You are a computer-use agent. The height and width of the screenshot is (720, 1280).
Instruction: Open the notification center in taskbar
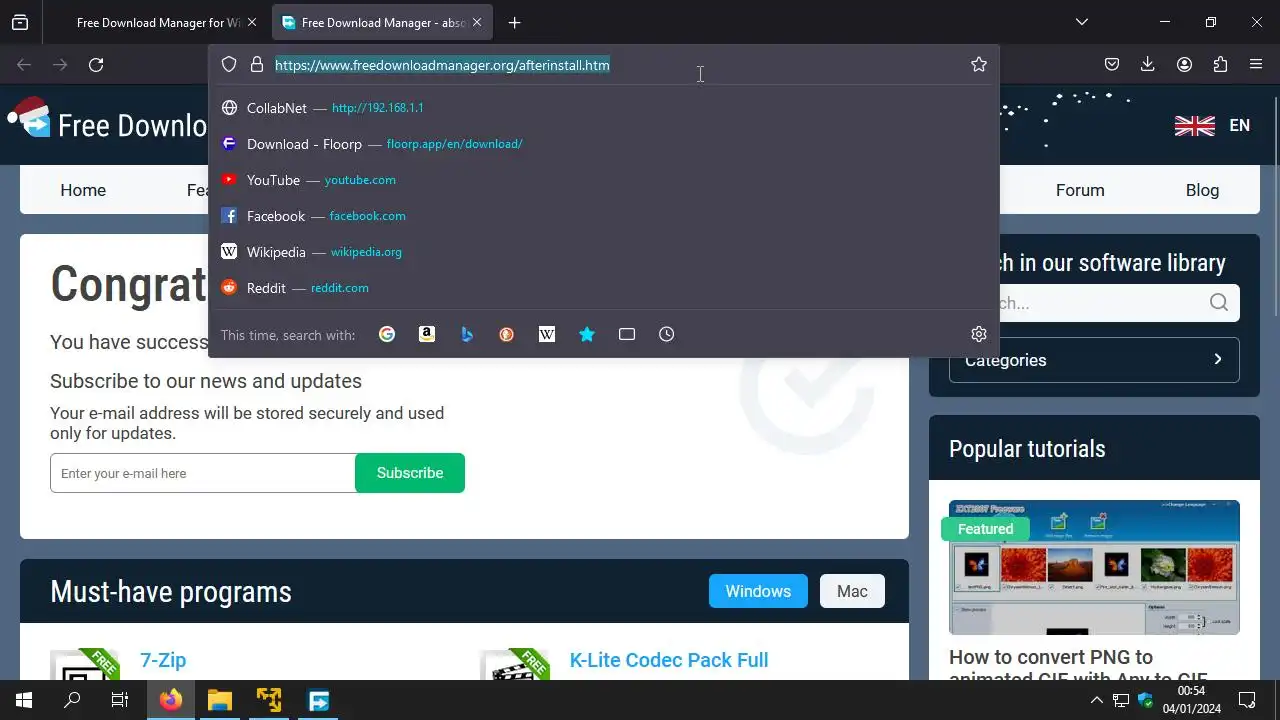click(1247, 700)
